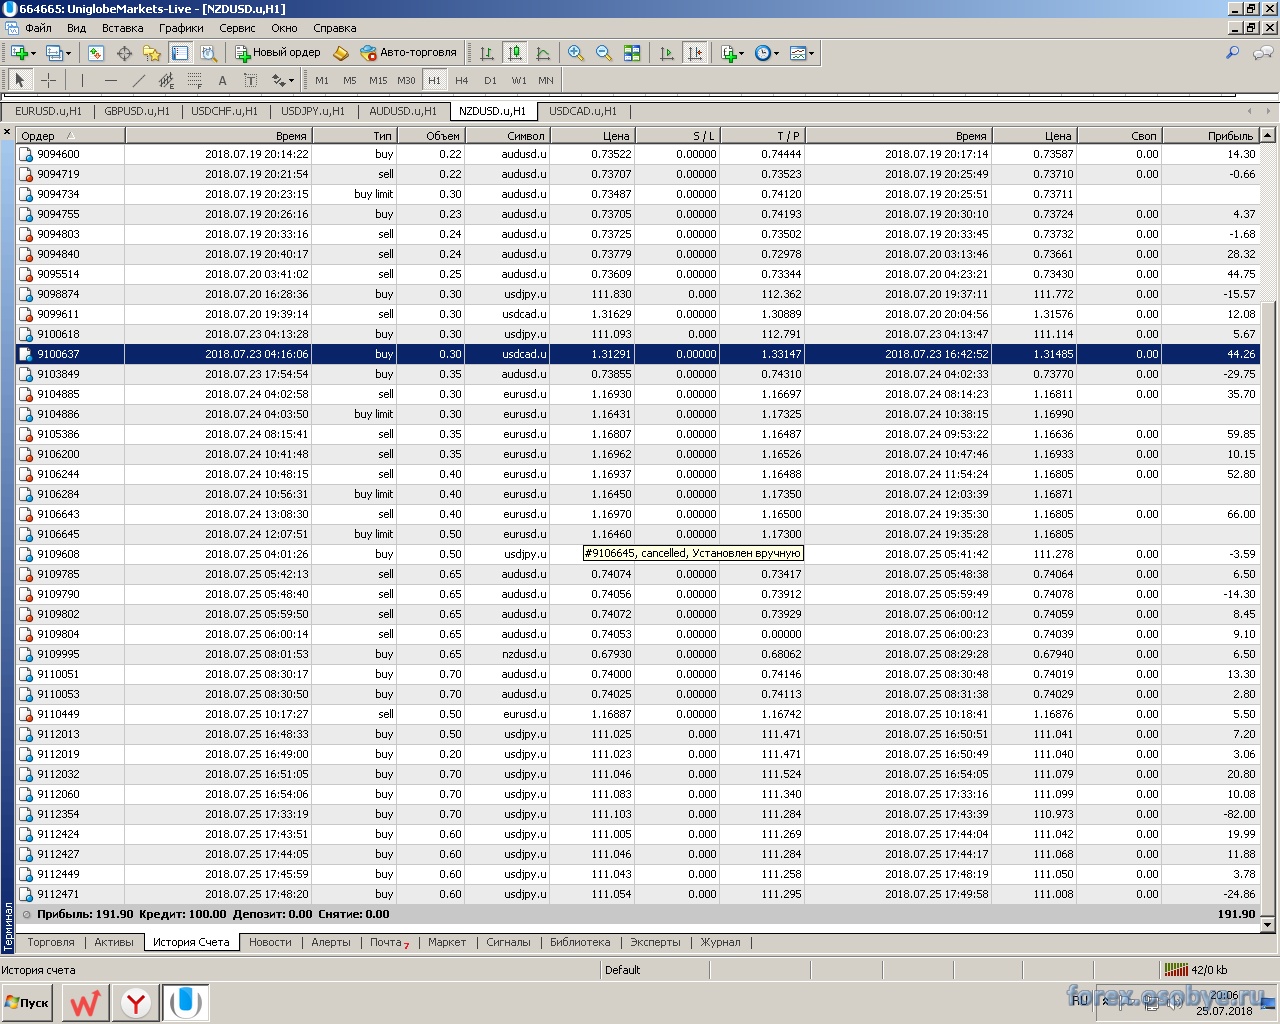Switch to the Журнал terminal tab
Viewport: 1280px width, 1024px height.
pyautogui.click(x=720, y=942)
